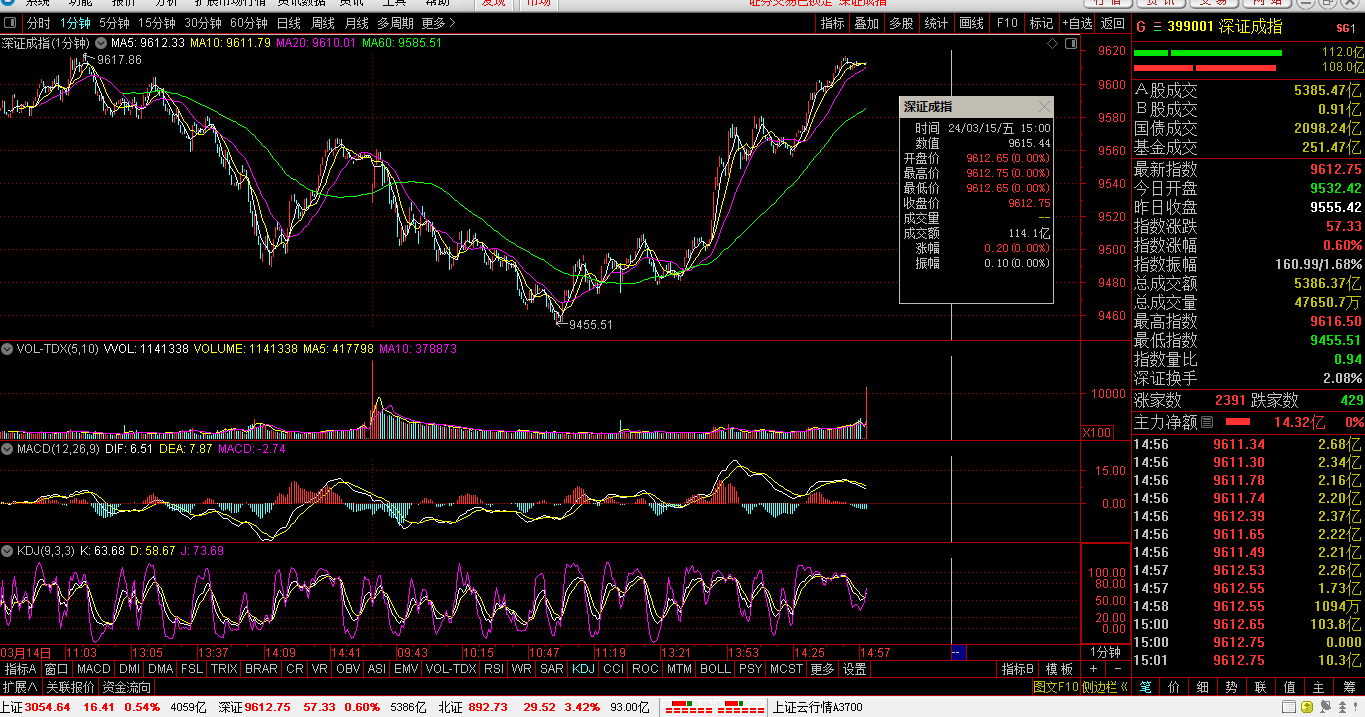Open the 资金流向 tab
Viewport: 1365px width, 717px height.
pos(127,687)
